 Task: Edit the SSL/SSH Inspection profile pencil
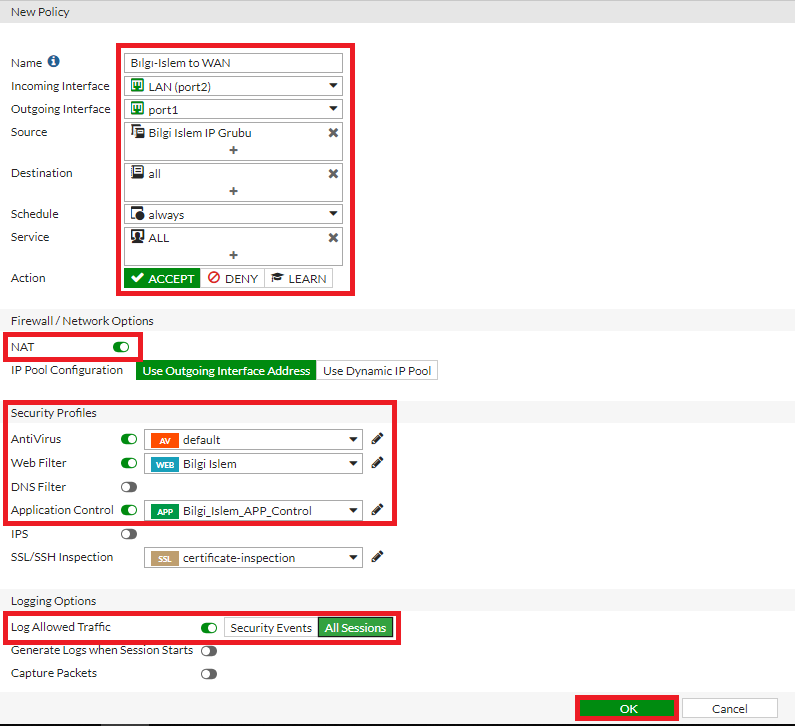click(377, 557)
